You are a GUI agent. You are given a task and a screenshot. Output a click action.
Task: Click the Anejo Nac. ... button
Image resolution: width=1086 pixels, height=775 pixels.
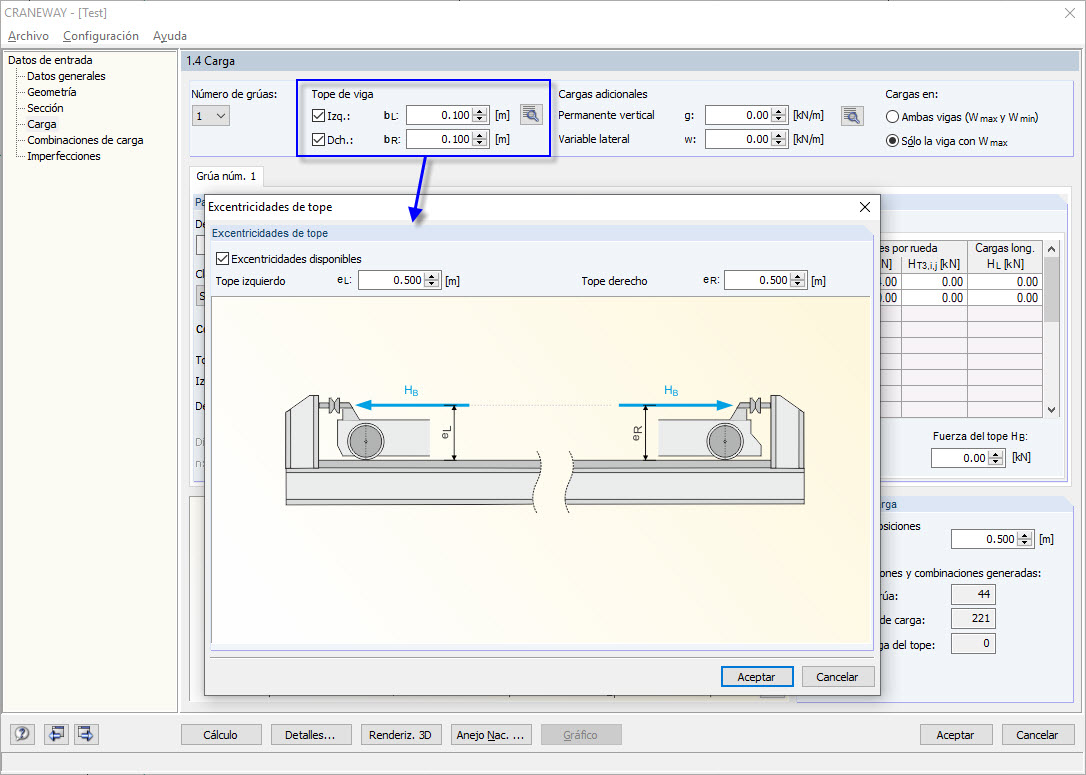(490, 735)
